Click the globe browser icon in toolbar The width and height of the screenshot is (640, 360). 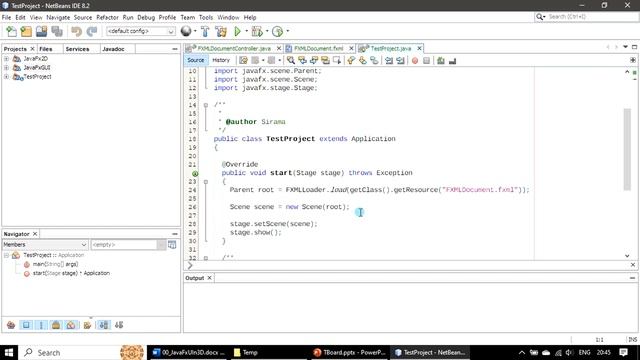tap(186, 31)
